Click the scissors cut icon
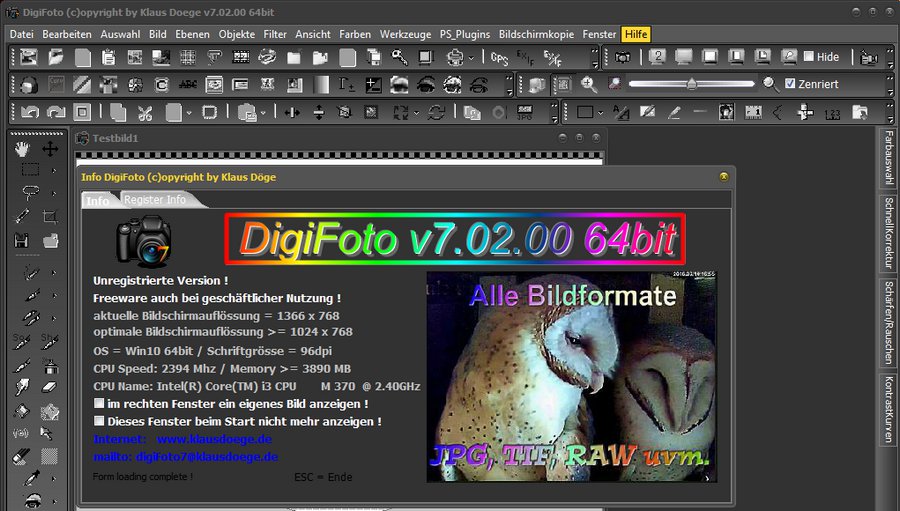 (145, 113)
